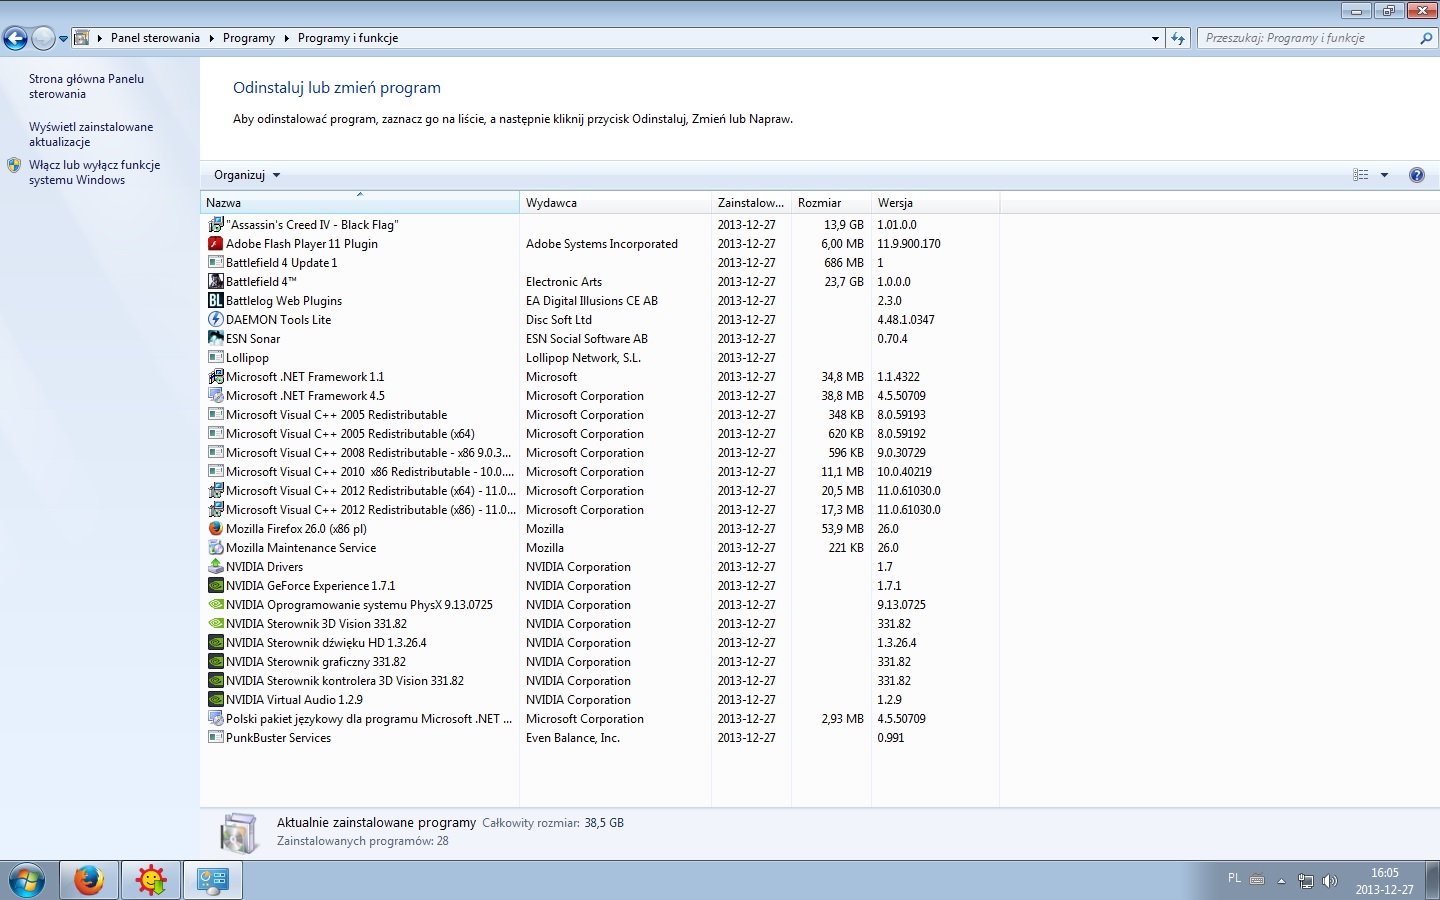Click the DAEMON Tools Lite icon

(216, 320)
